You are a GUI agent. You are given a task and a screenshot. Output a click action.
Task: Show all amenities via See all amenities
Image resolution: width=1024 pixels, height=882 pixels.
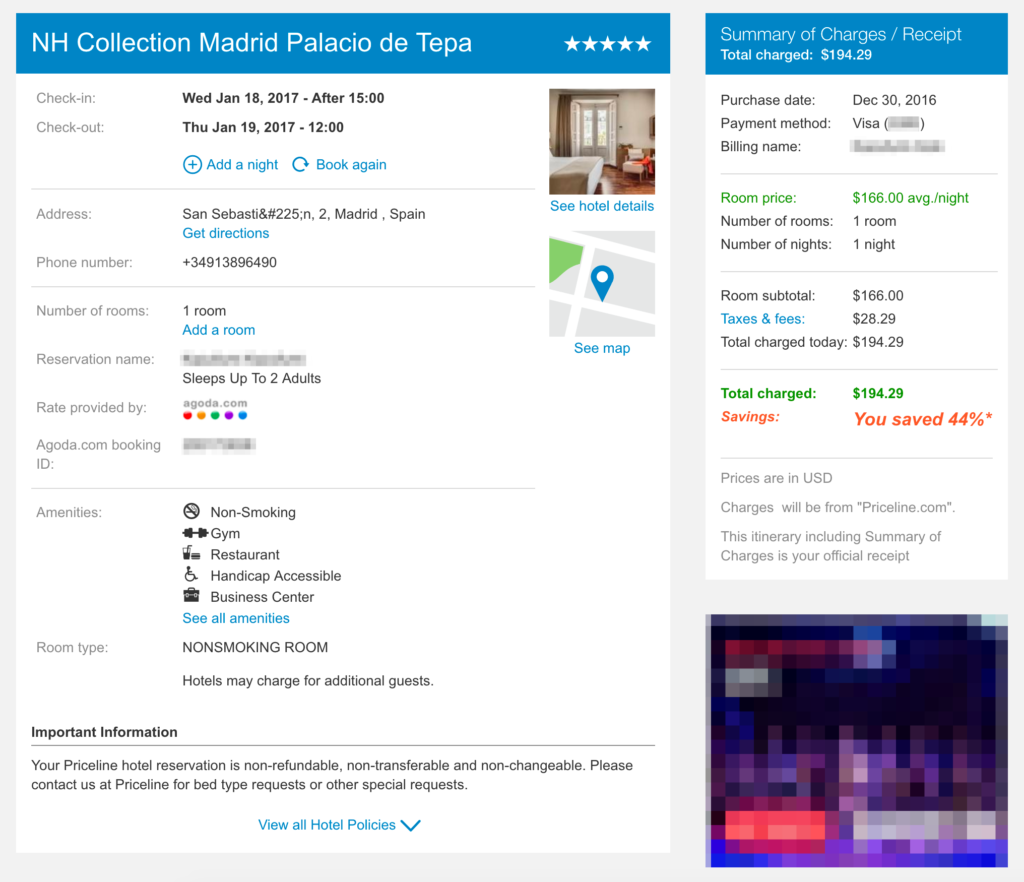(x=236, y=618)
